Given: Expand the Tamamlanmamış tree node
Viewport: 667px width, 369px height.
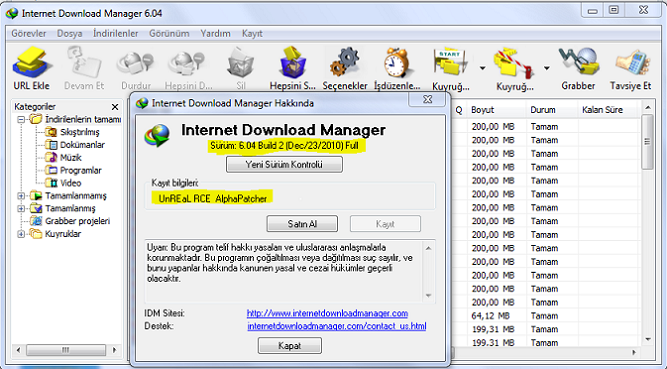Looking at the screenshot, I should point(21,196).
